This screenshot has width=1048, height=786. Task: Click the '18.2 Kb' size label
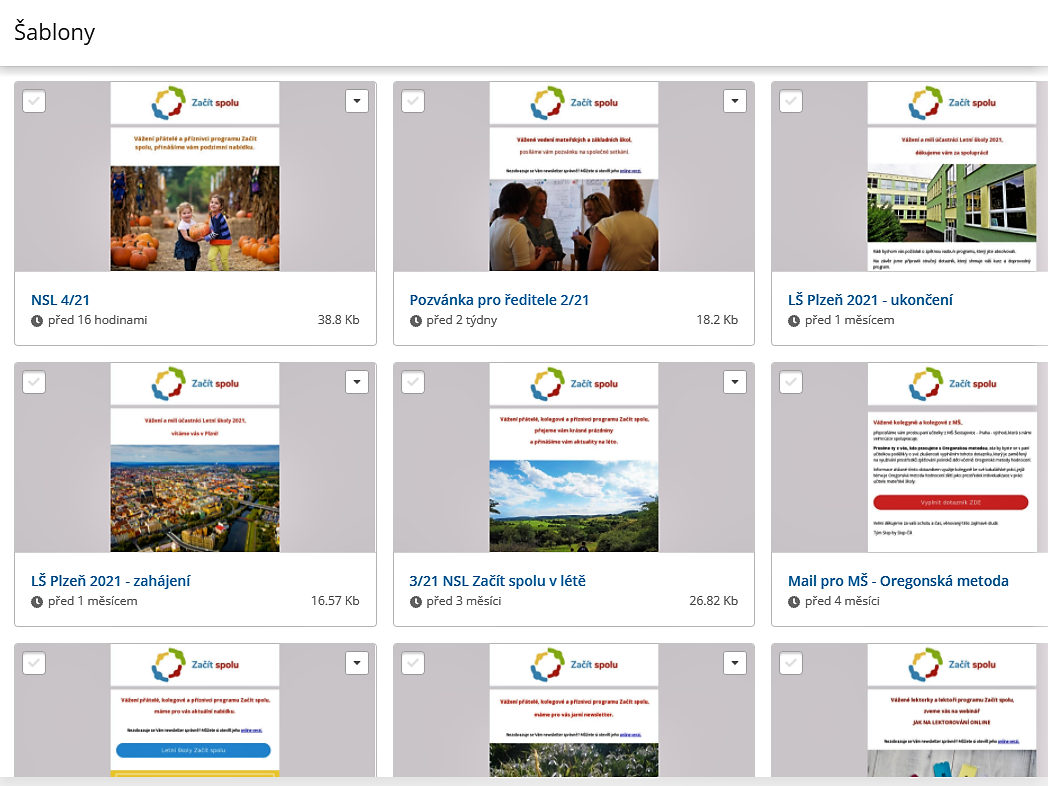pos(717,319)
